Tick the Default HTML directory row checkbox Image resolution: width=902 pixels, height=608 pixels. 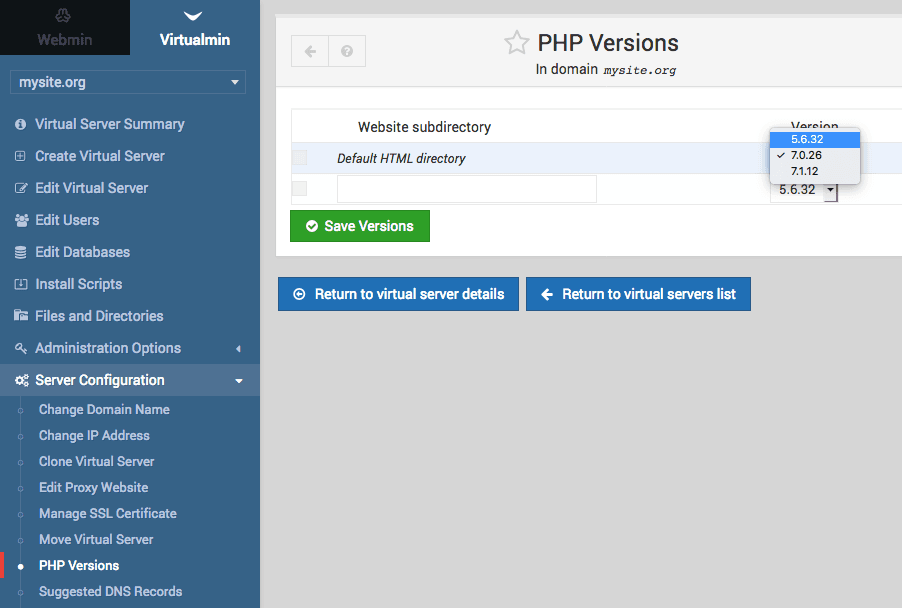(x=300, y=158)
